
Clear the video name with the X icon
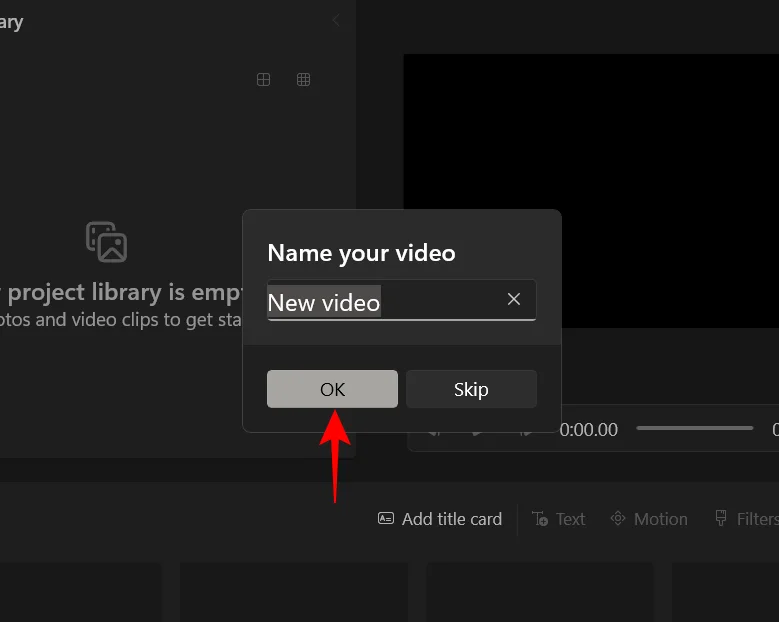click(x=514, y=299)
